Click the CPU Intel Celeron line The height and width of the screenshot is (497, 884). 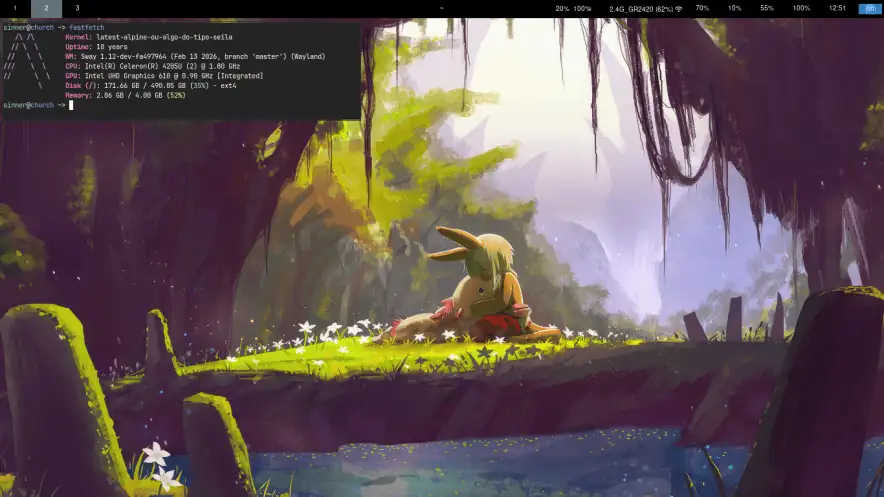click(153, 66)
